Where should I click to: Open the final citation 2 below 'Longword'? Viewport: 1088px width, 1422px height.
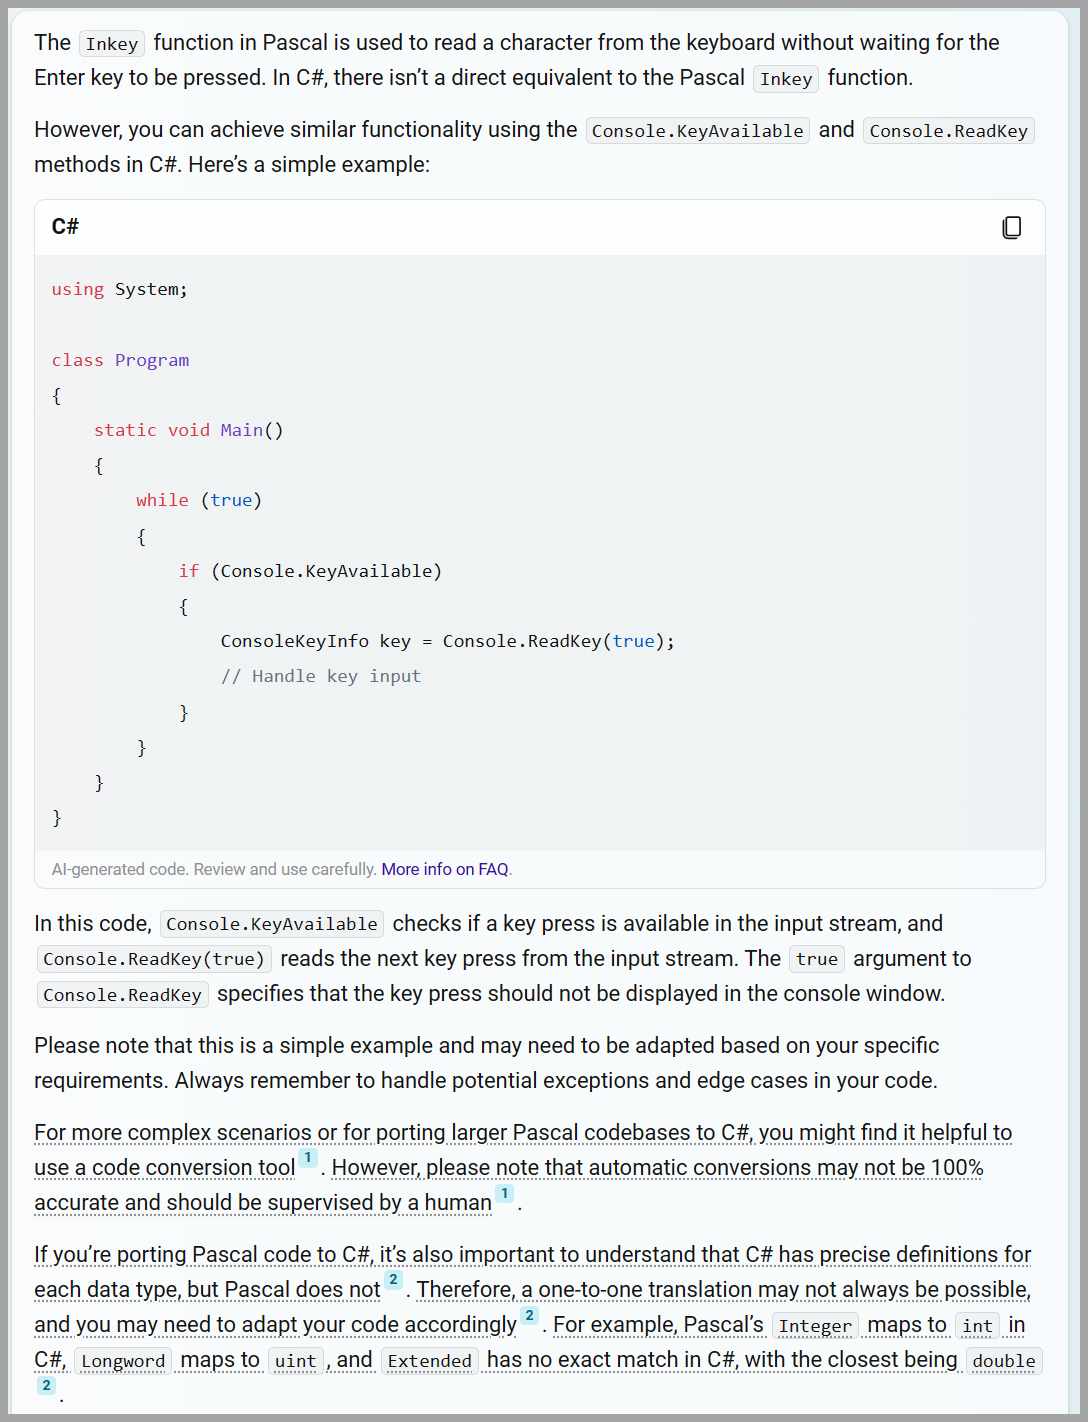[46, 1385]
